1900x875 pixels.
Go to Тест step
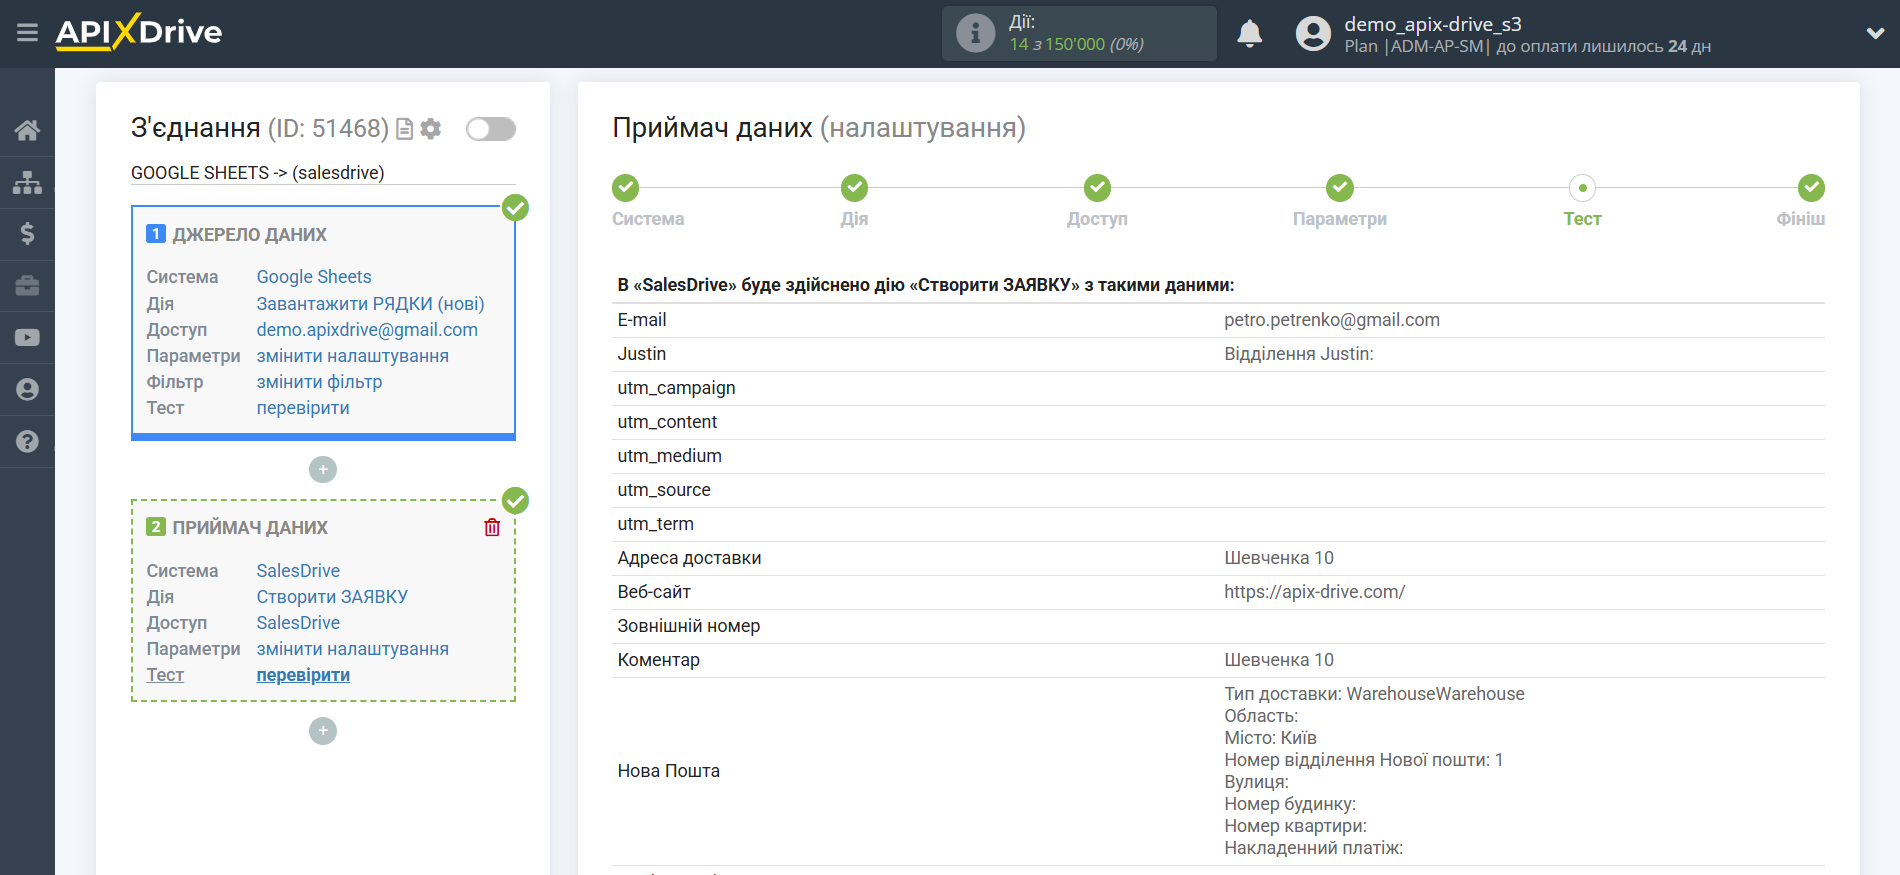coord(1582,187)
